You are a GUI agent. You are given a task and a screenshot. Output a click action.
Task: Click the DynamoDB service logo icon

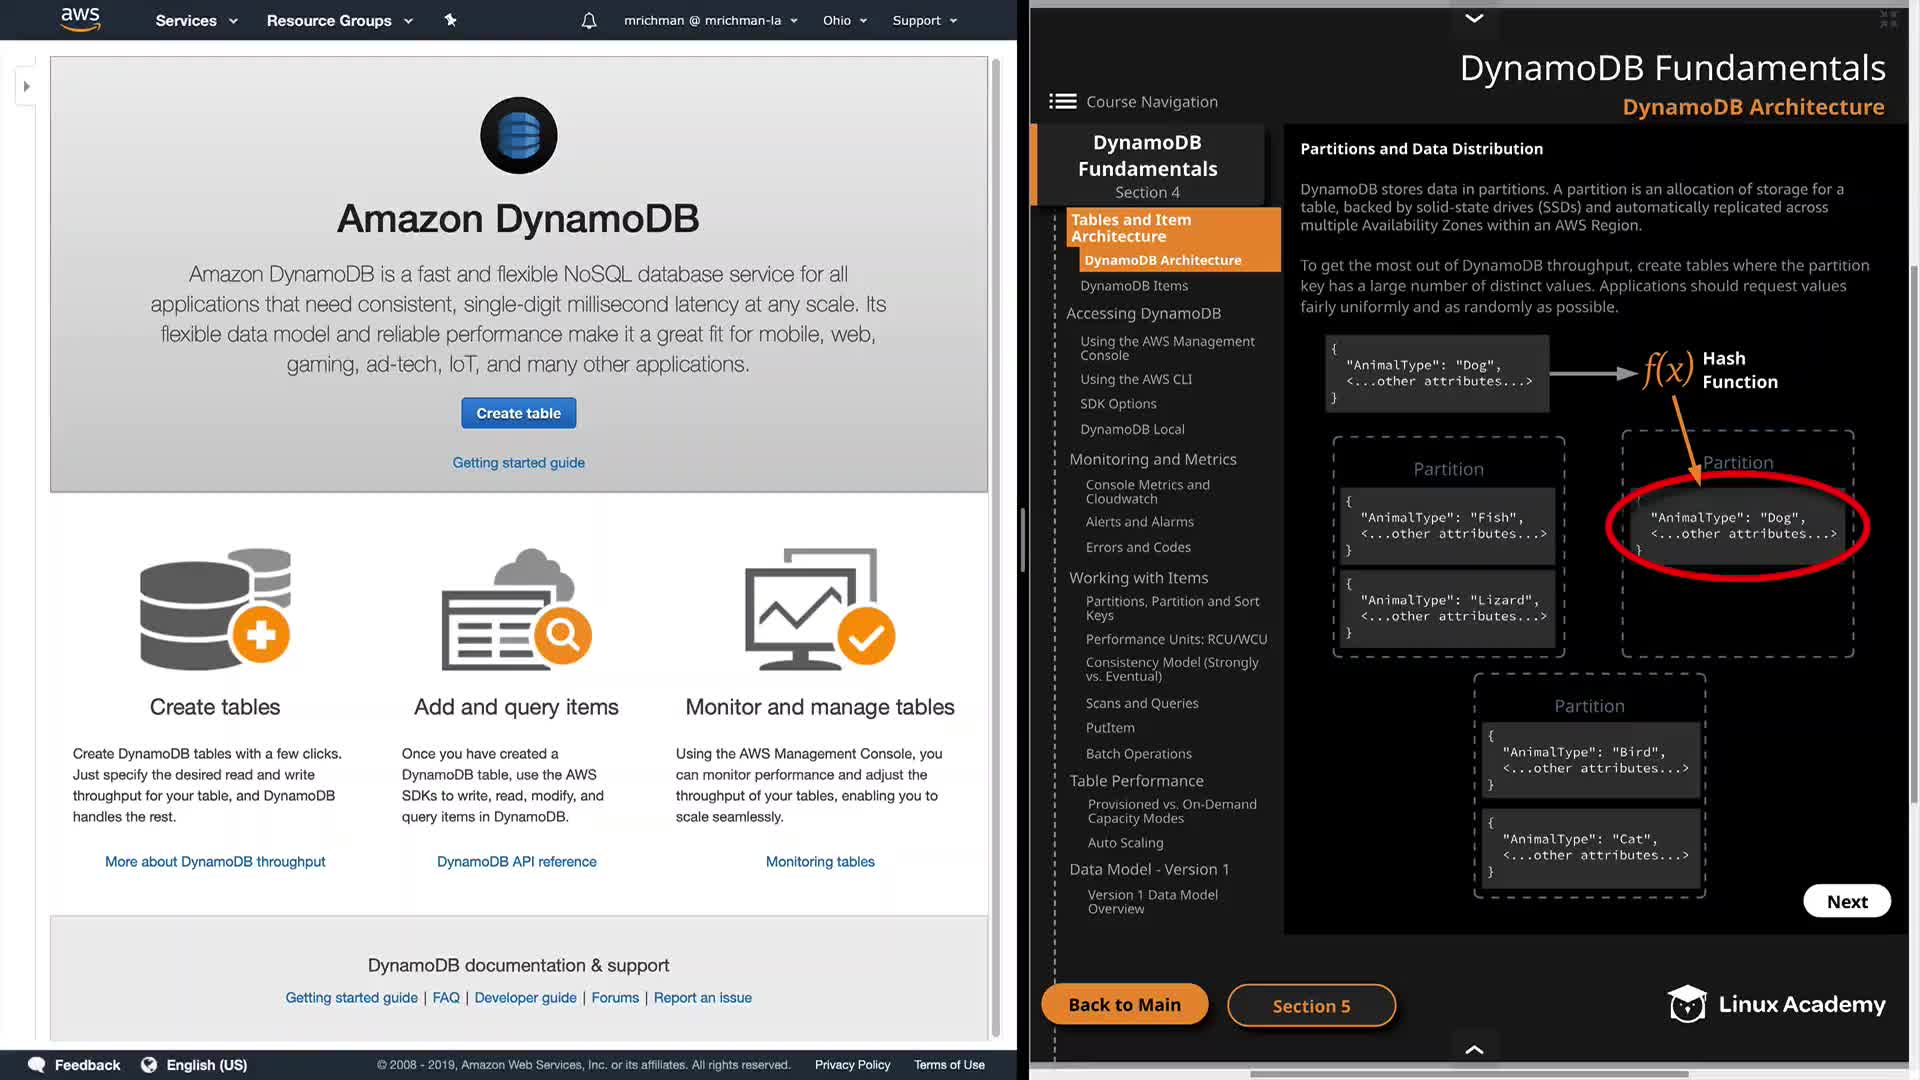point(518,135)
